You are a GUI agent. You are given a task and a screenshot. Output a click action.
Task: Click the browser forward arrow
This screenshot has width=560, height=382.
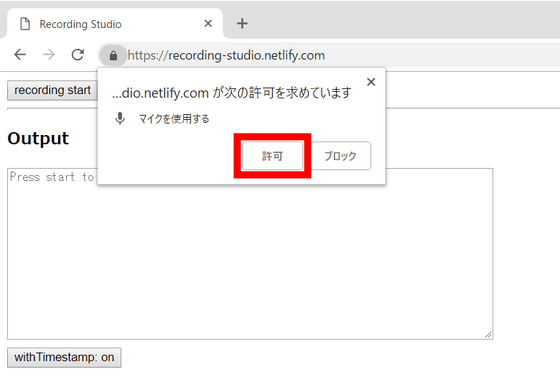pos(49,55)
